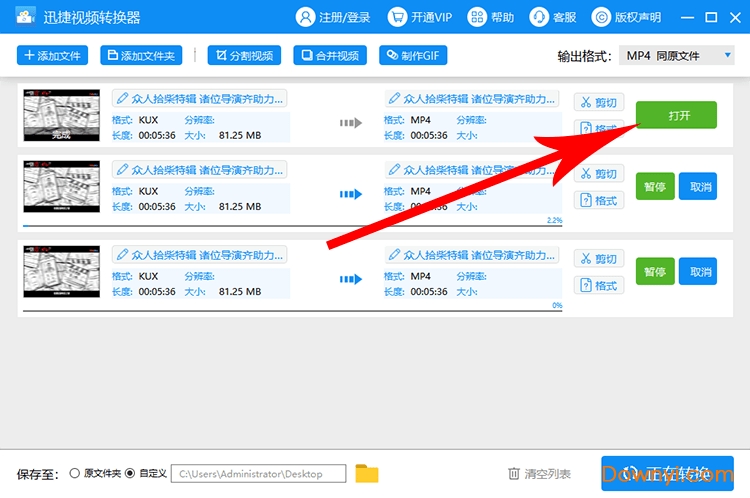750x498 pixels.
Task: Click the progress bar showing 0%
Action: (x=292, y=310)
